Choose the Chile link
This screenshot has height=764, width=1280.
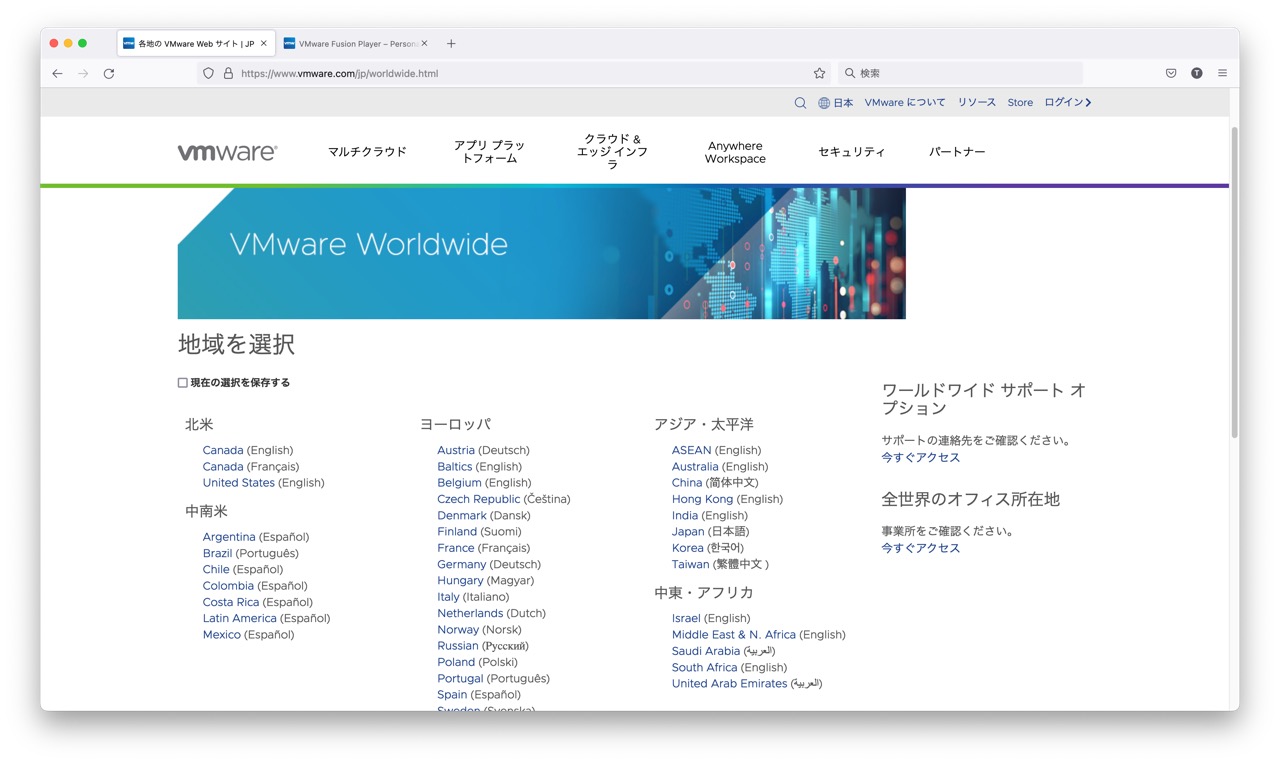(x=216, y=569)
